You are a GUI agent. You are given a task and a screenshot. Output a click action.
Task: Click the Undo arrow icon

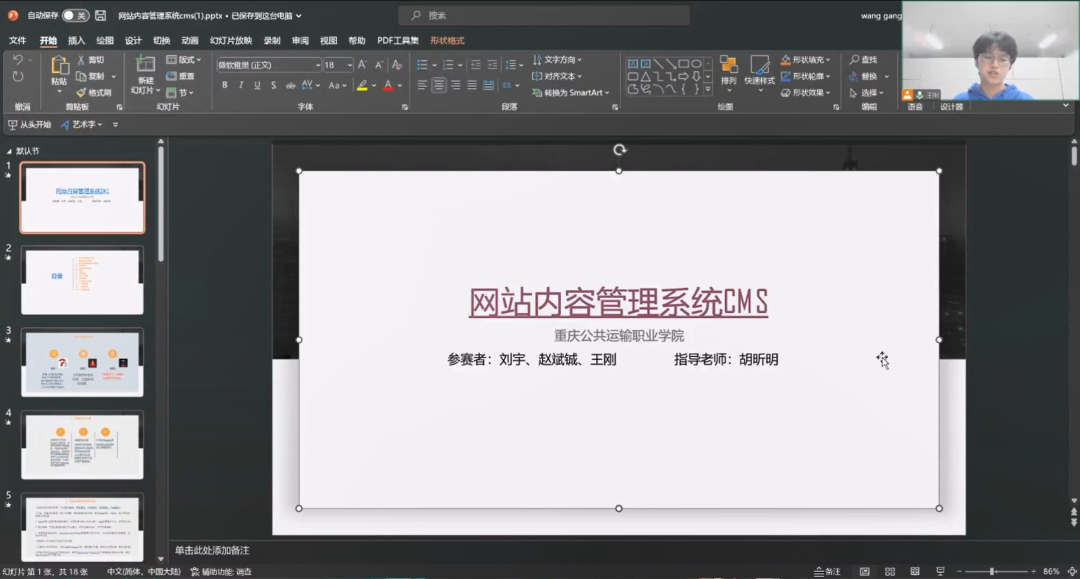pyautogui.click(x=18, y=61)
